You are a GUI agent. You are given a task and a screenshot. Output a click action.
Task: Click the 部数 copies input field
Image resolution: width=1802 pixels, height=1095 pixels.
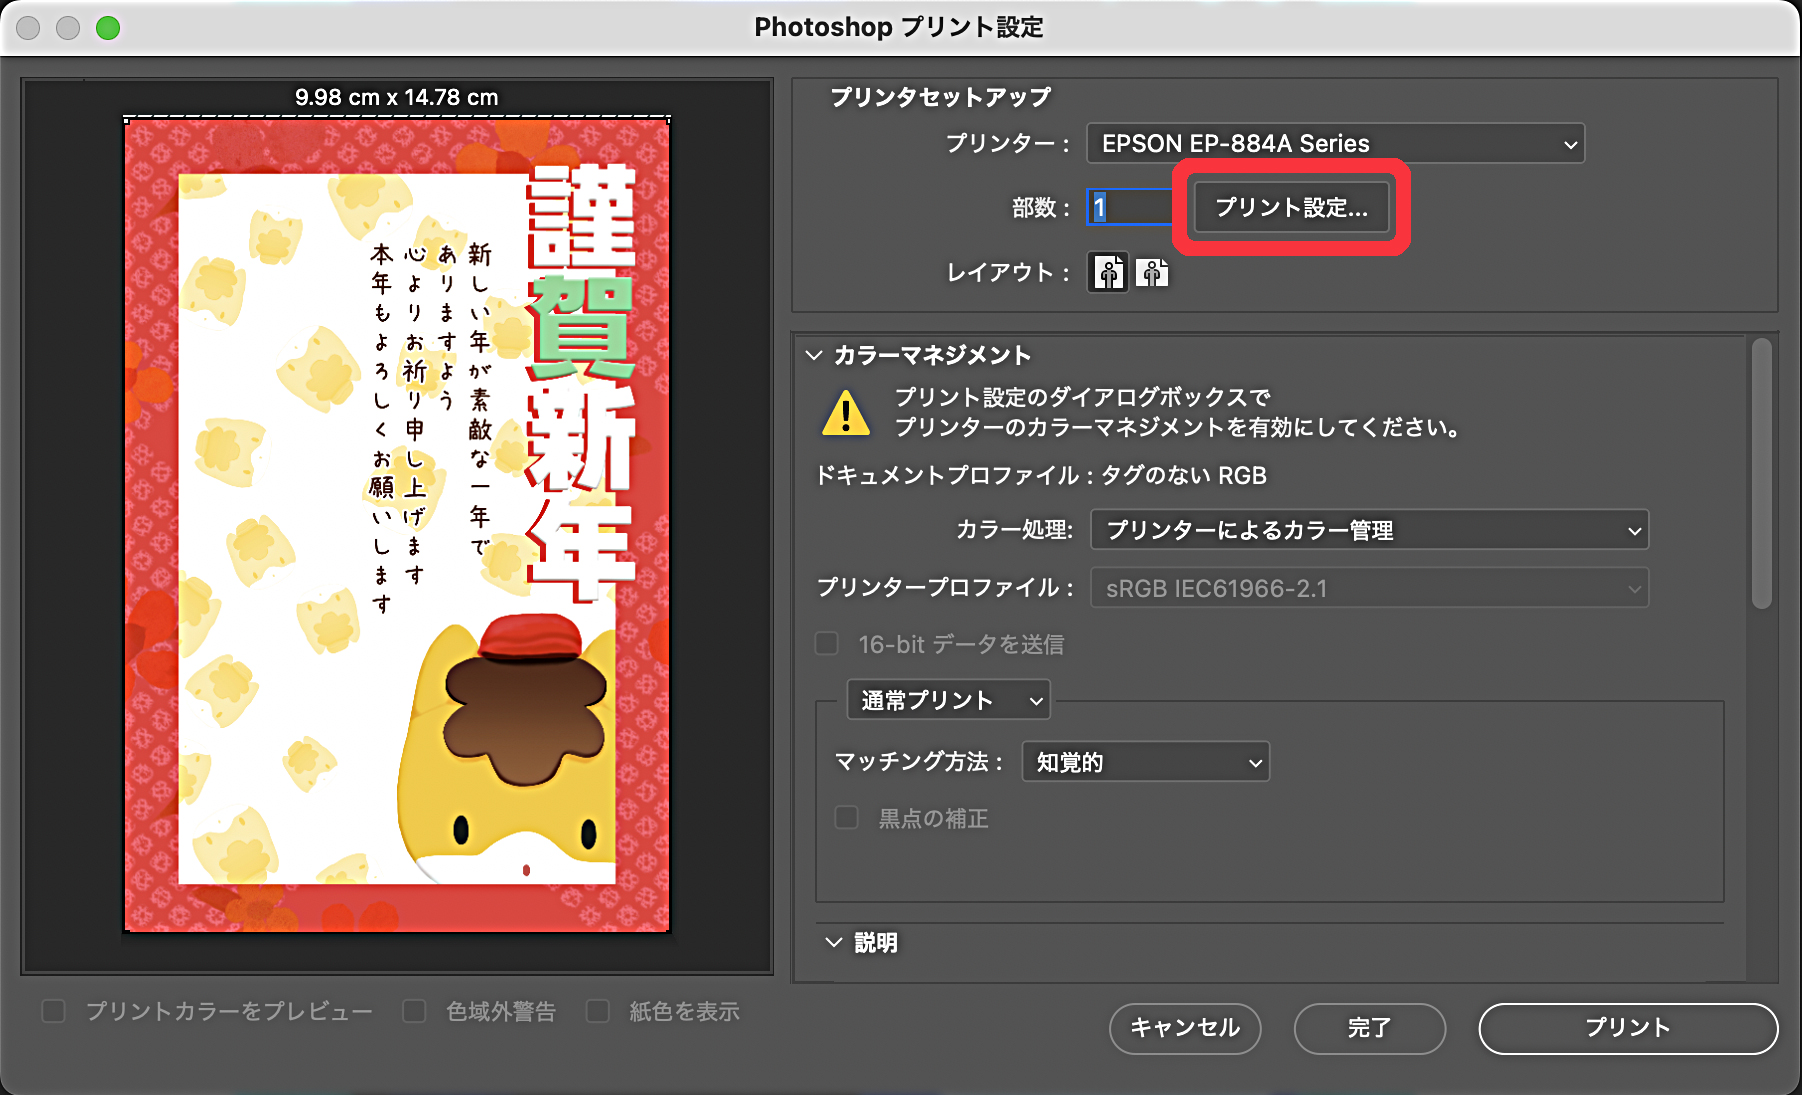tap(1130, 208)
